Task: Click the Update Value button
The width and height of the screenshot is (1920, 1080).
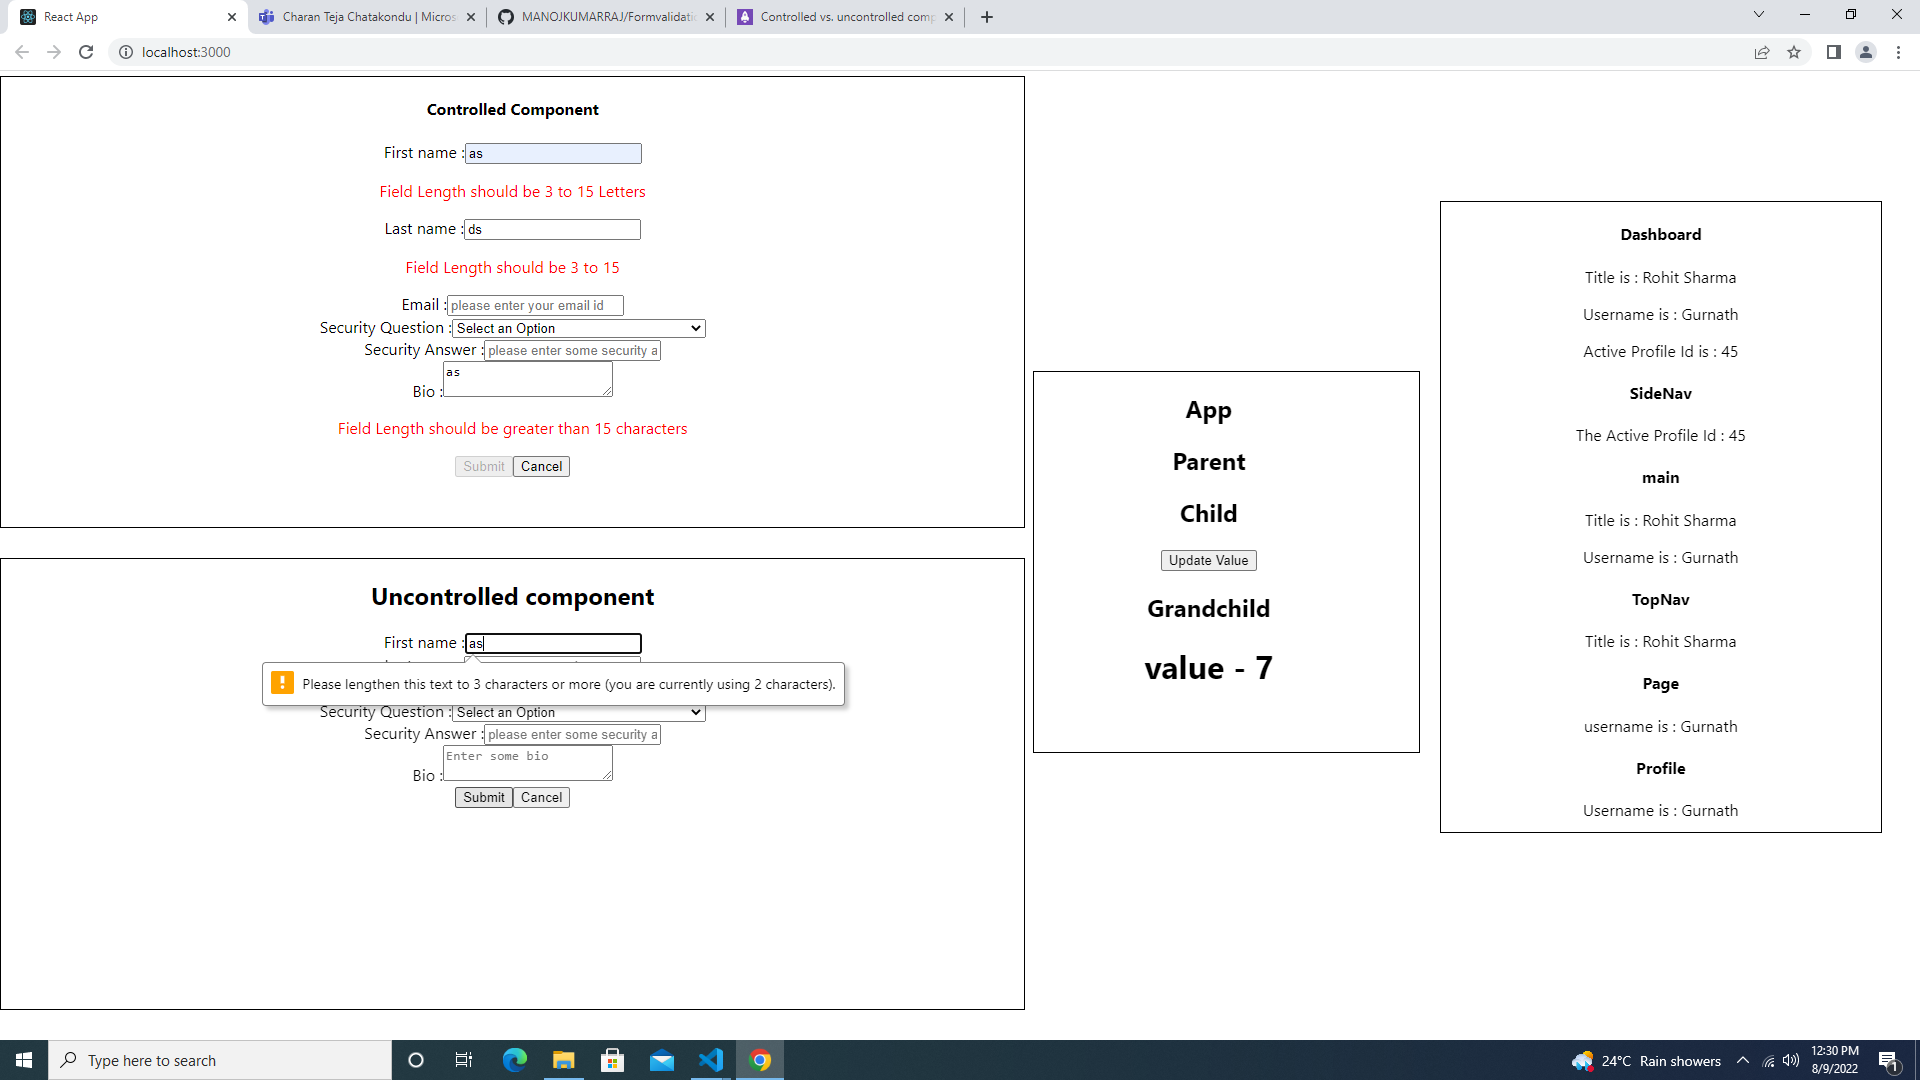Action: point(1208,560)
